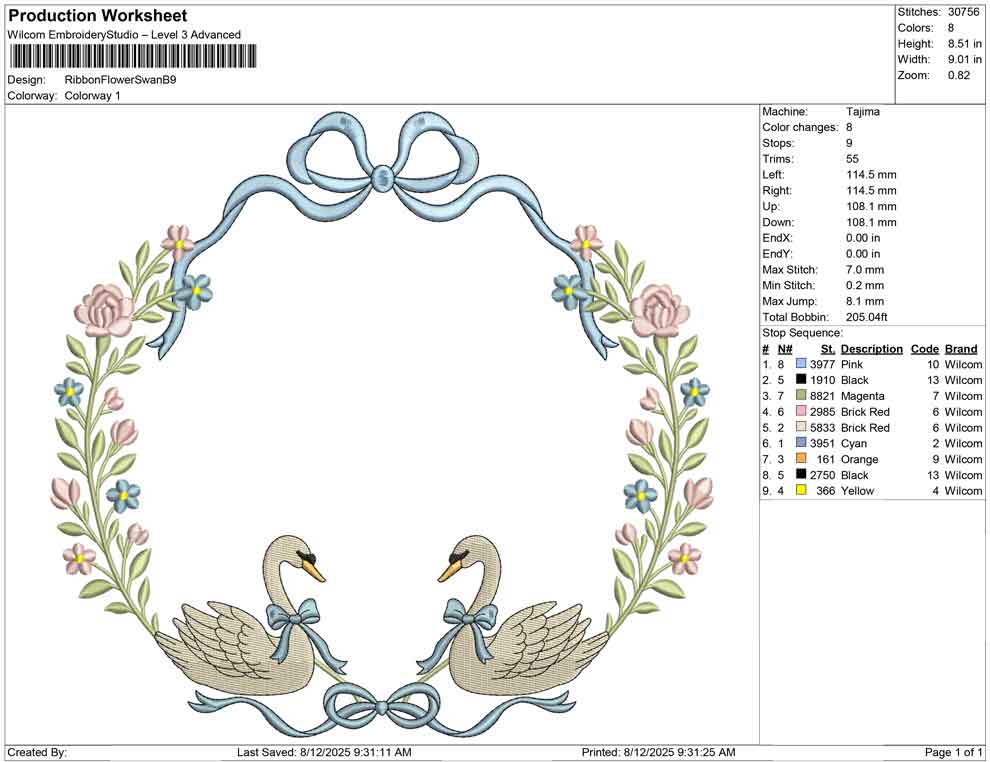The width and height of the screenshot is (990, 762).
Task: Click the 'Printed: 8/12/2025 9:31:25 AM' text
Action: coord(659,752)
